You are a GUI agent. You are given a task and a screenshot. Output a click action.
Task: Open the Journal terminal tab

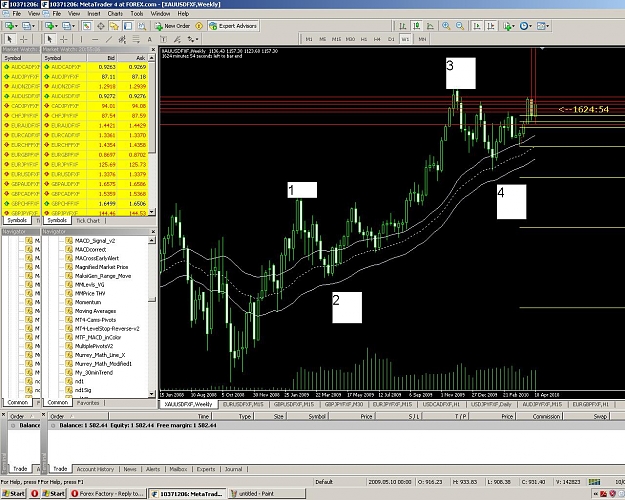234,469
